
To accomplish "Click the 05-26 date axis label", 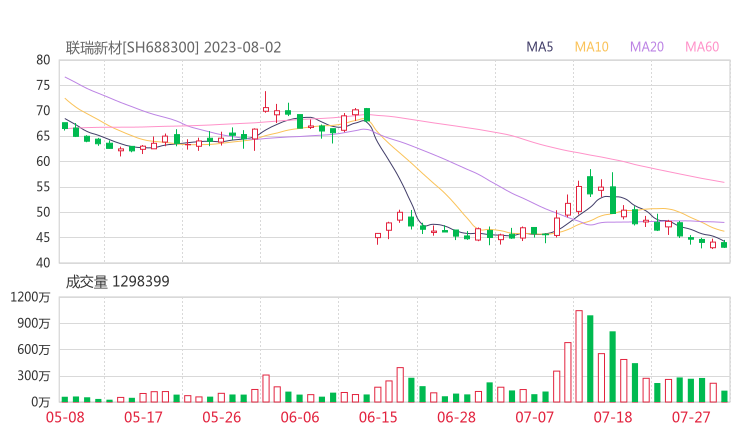I will pos(221,417).
